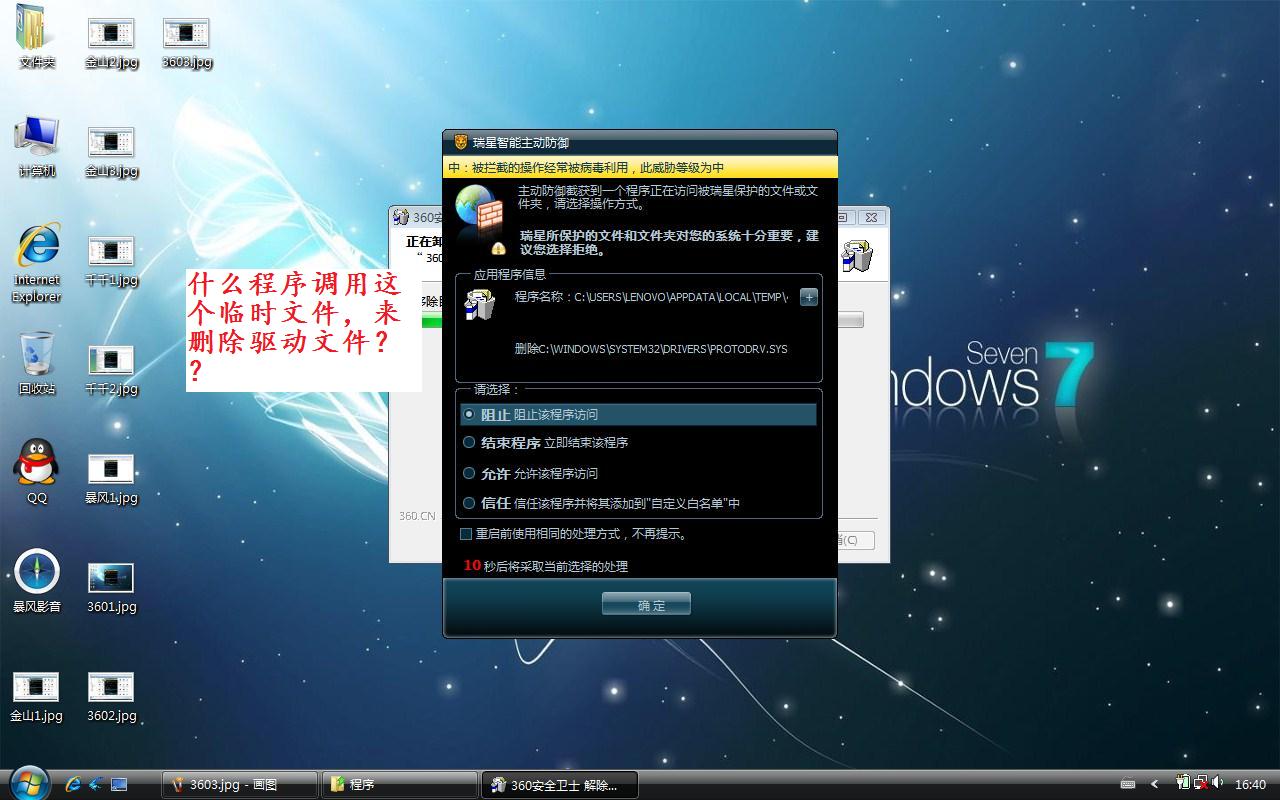Screen dimensions: 1280x800
Task: Click the 程序名称 path text
Action: [x=651, y=297]
